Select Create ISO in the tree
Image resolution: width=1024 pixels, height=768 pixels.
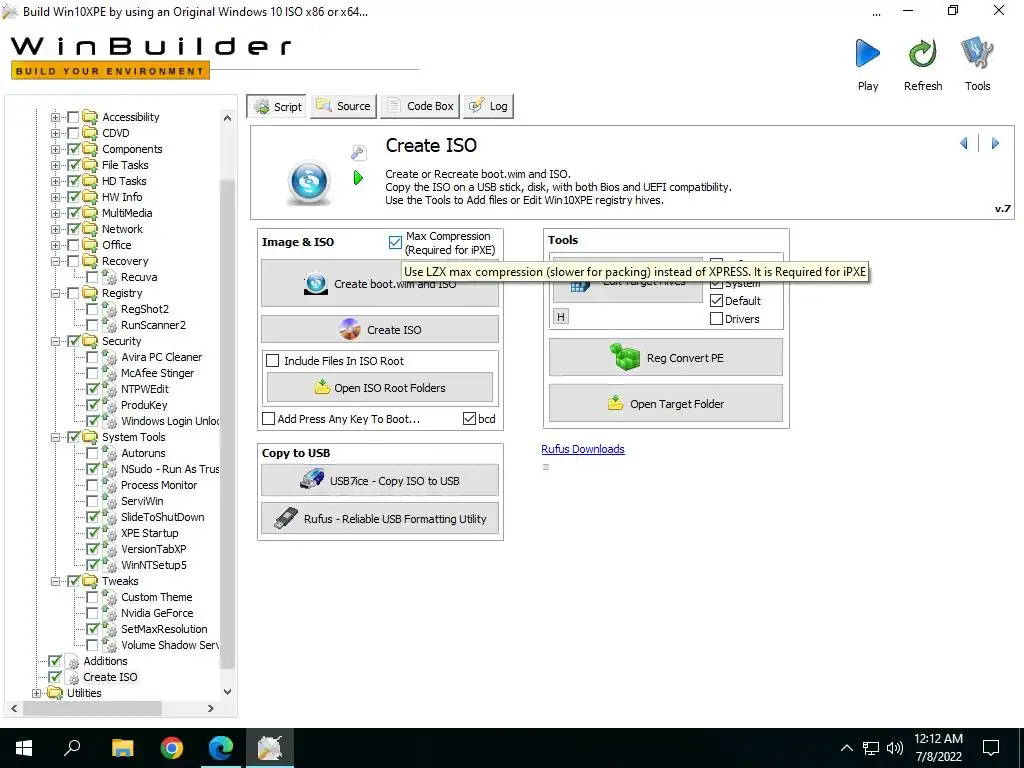(x=110, y=677)
